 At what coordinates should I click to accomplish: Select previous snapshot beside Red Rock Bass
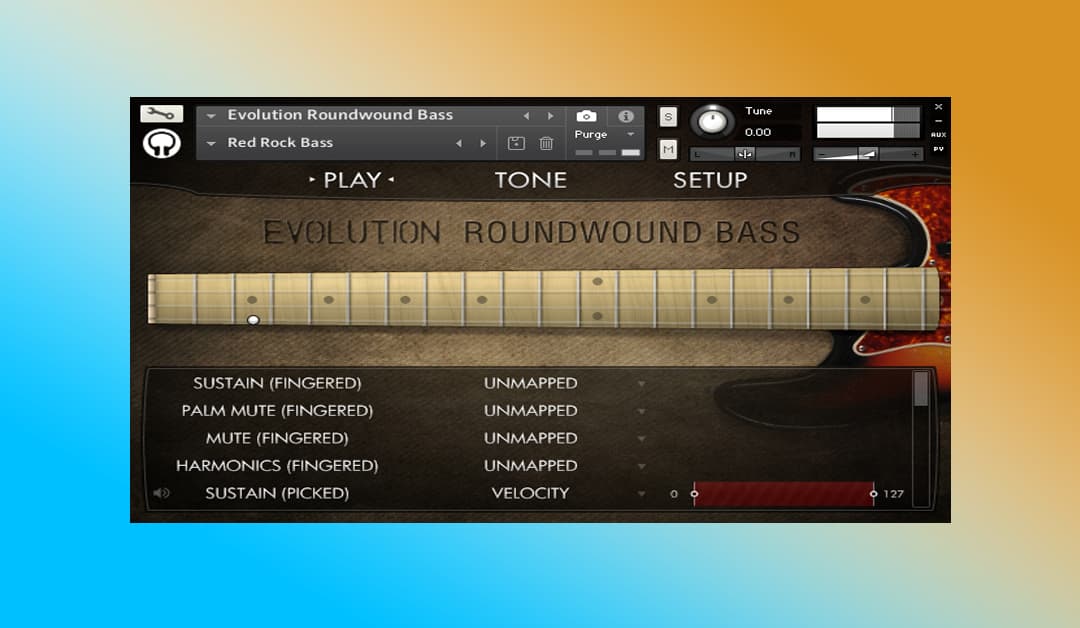(x=459, y=143)
